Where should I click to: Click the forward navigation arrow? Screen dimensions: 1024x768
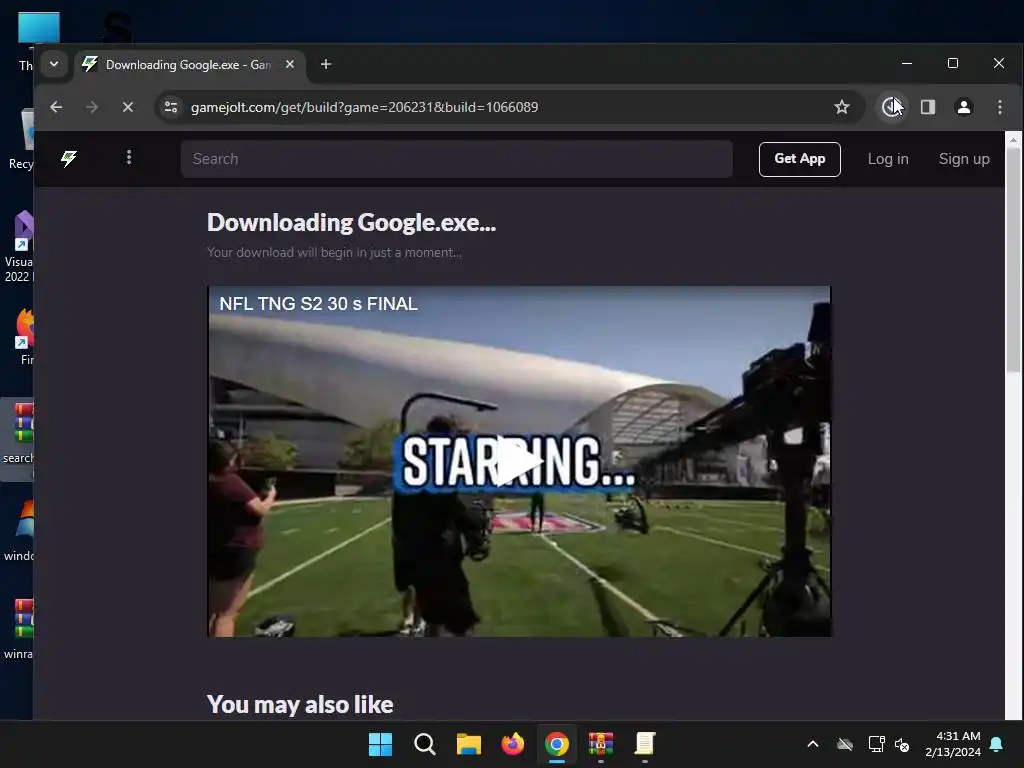click(x=92, y=107)
